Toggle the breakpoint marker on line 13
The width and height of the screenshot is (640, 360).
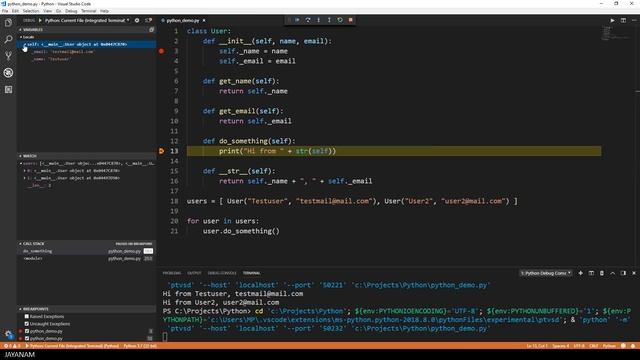tap(161, 151)
